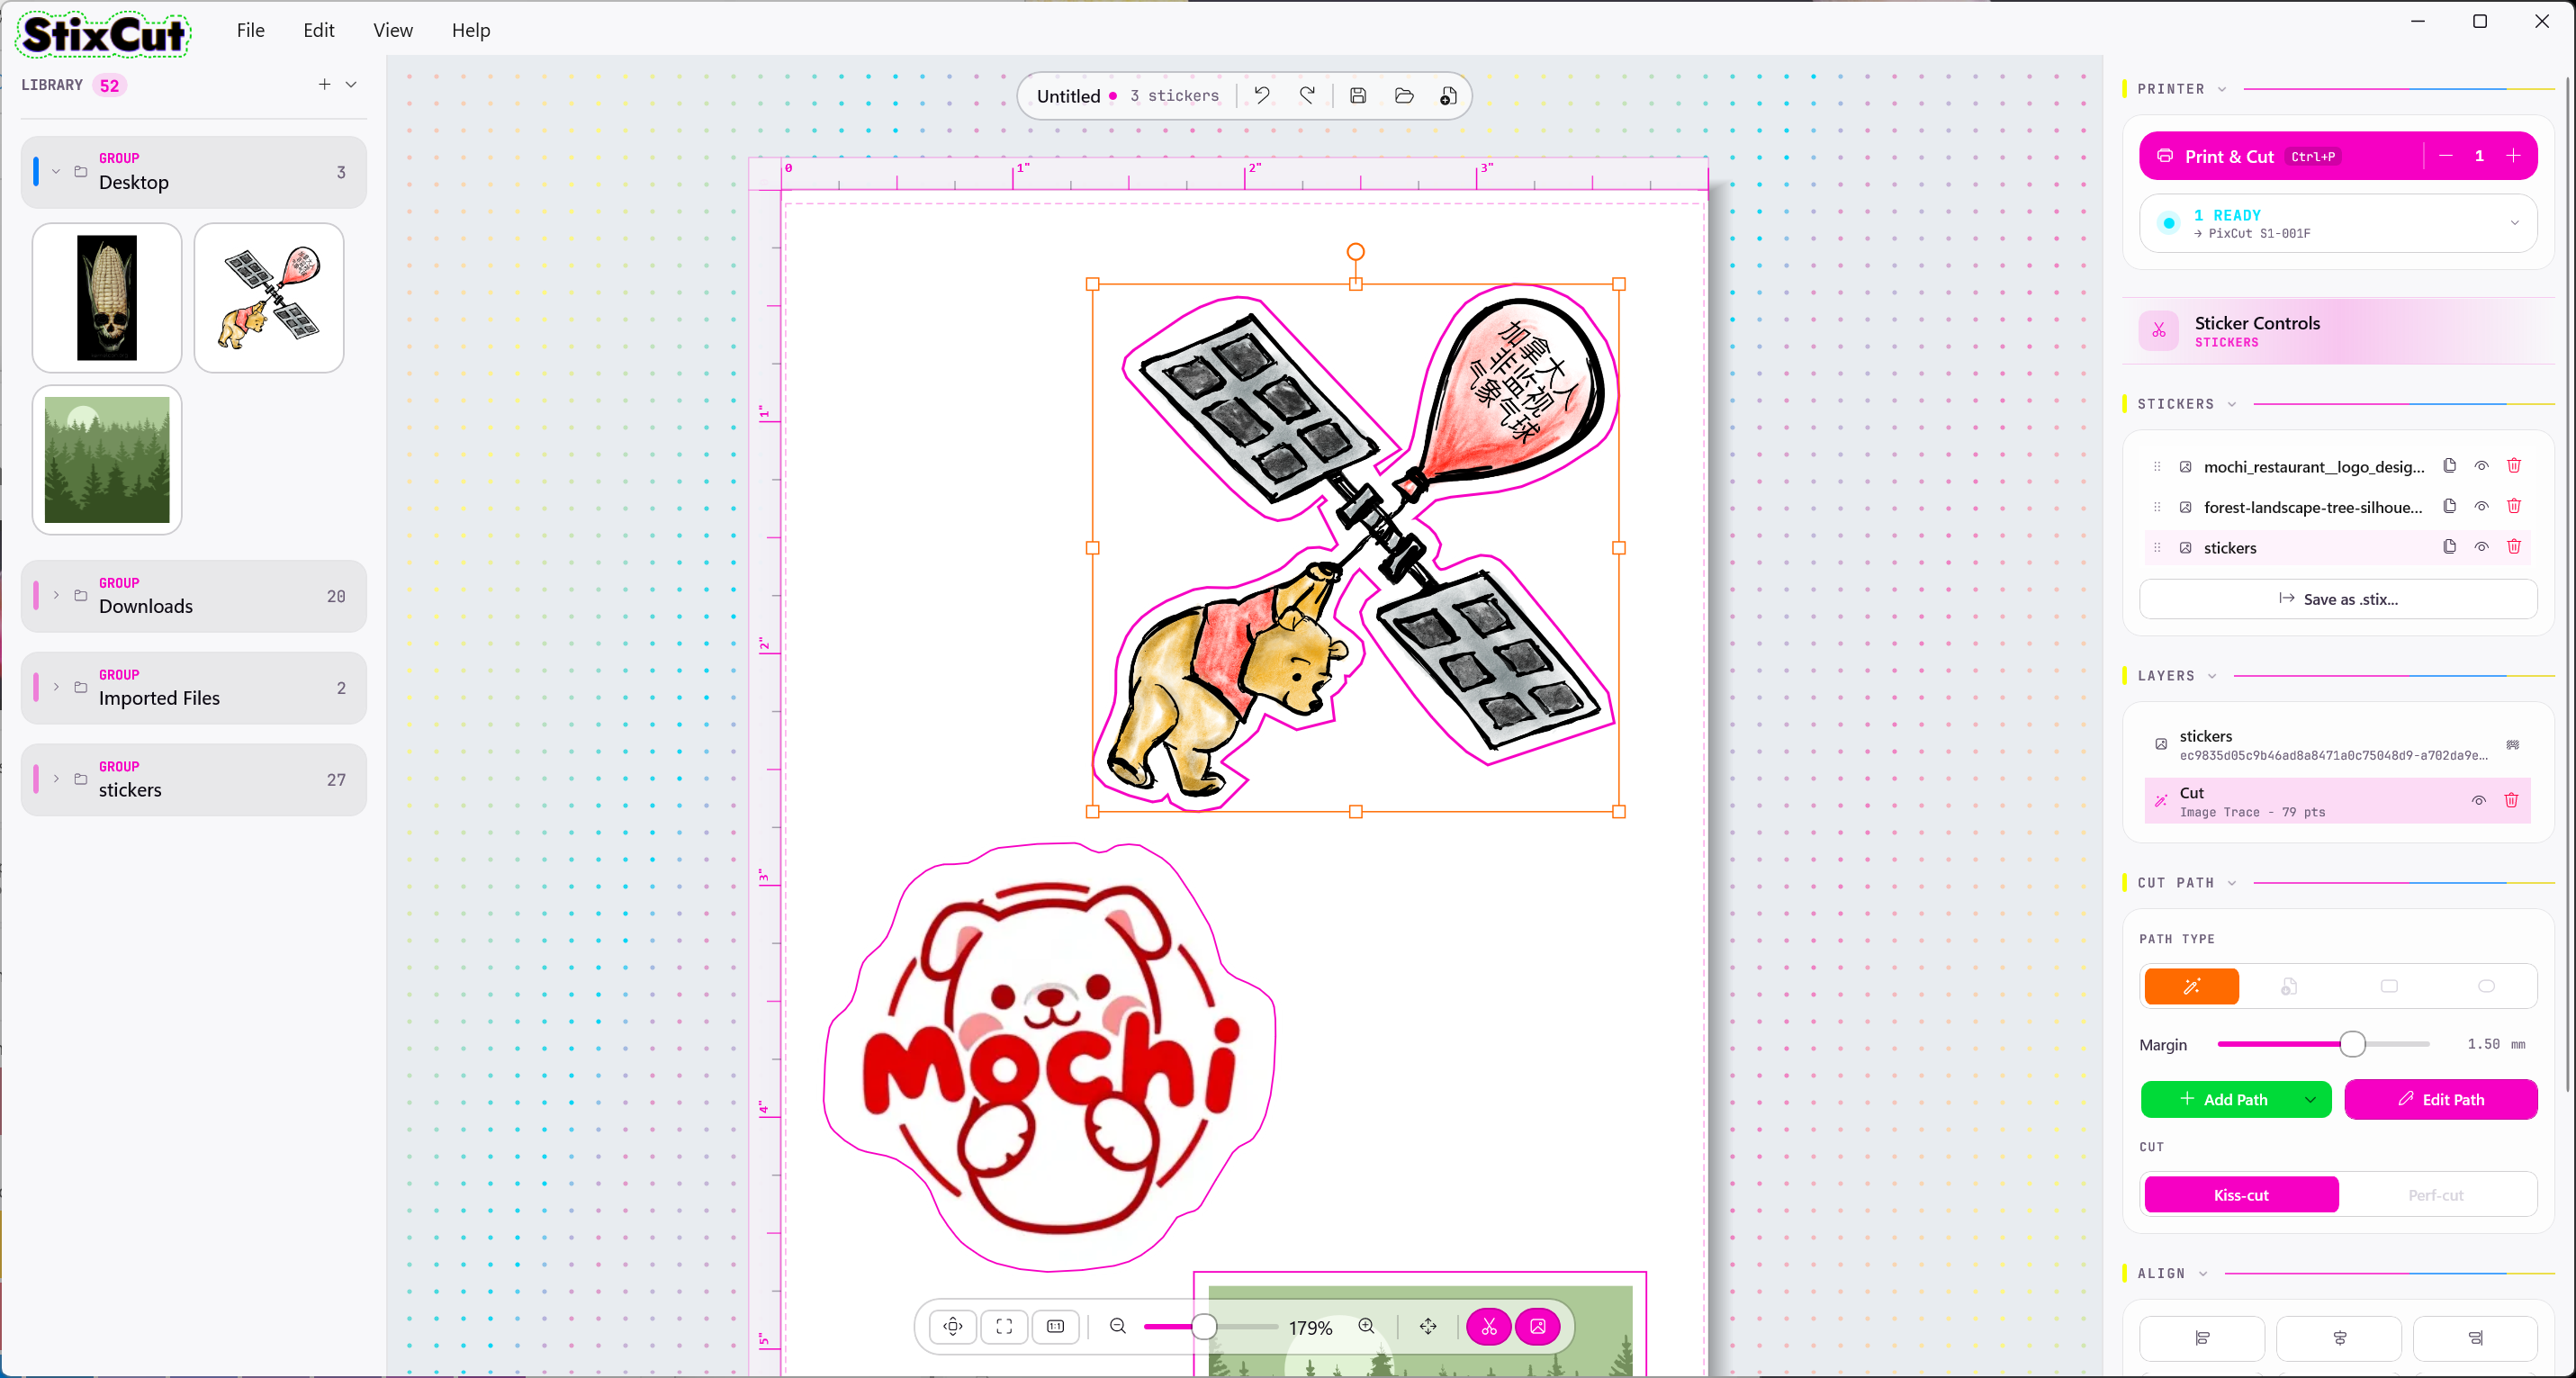Toggle visibility of forest-landscape sticker
2576x1378 pixels.
coord(2481,506)
